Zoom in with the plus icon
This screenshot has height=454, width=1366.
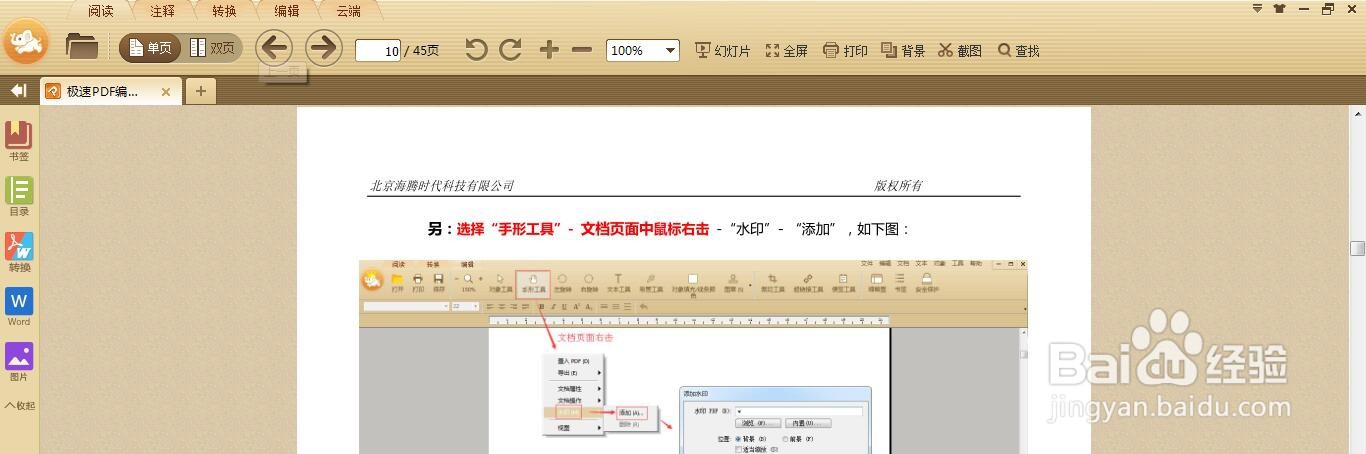pyautogui.click(x=549, y=49)
